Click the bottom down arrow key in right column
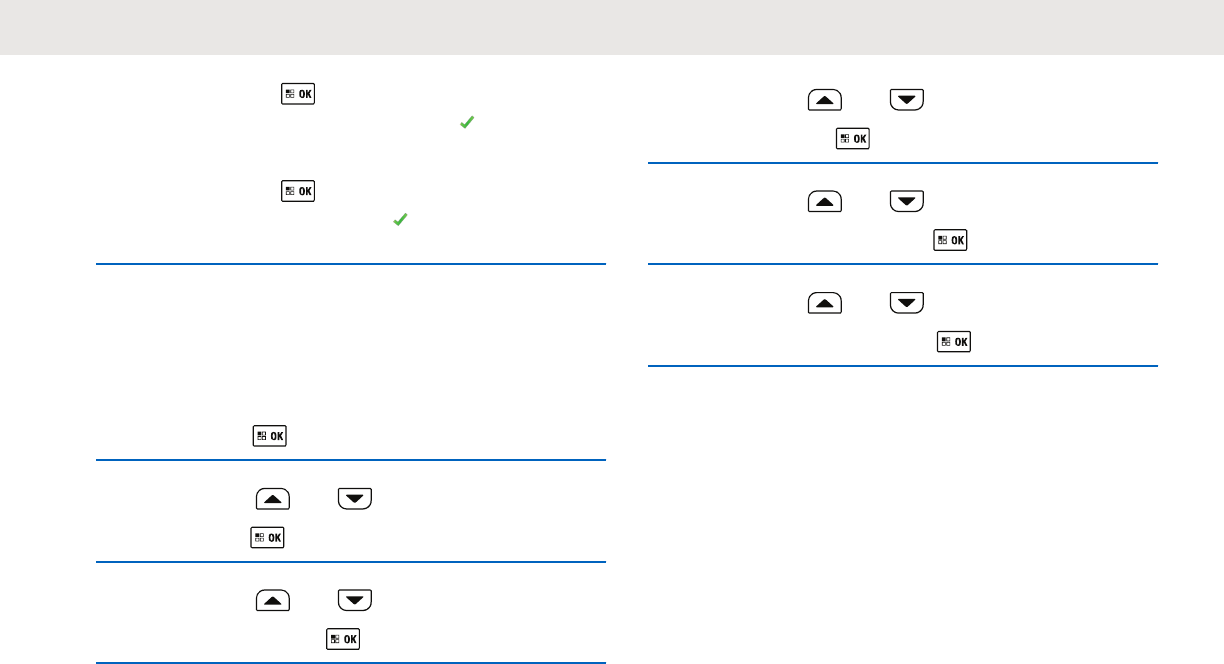This screenshot has height=664, width=1224. (x=904, y=302)
